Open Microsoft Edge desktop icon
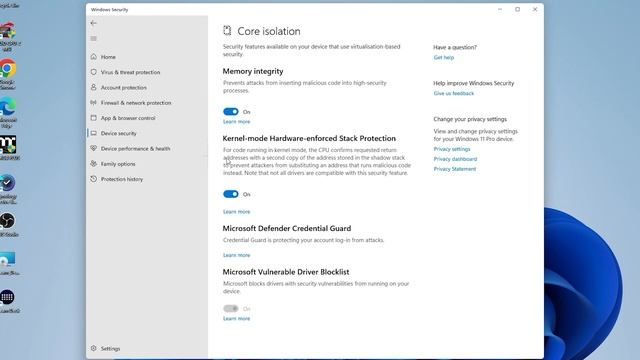 [7, 107]
